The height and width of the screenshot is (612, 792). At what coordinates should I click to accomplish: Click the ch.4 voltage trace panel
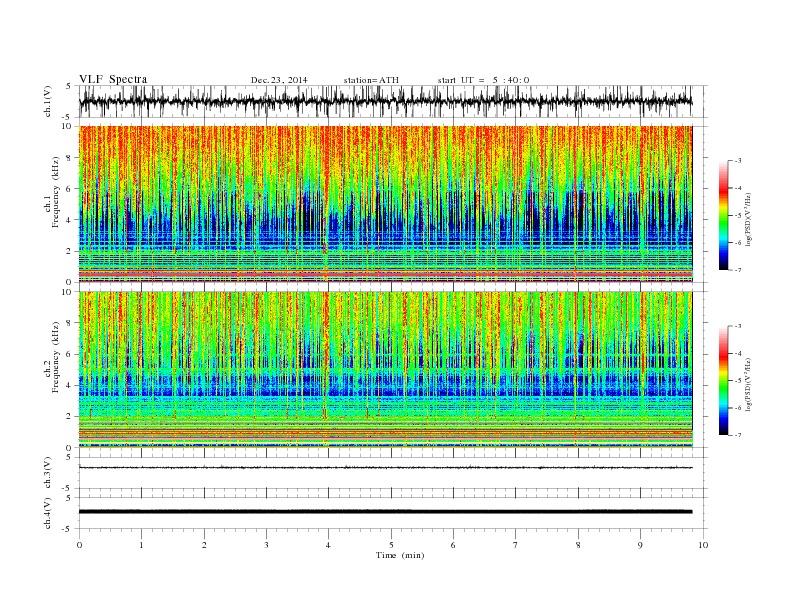coord(392,513)
